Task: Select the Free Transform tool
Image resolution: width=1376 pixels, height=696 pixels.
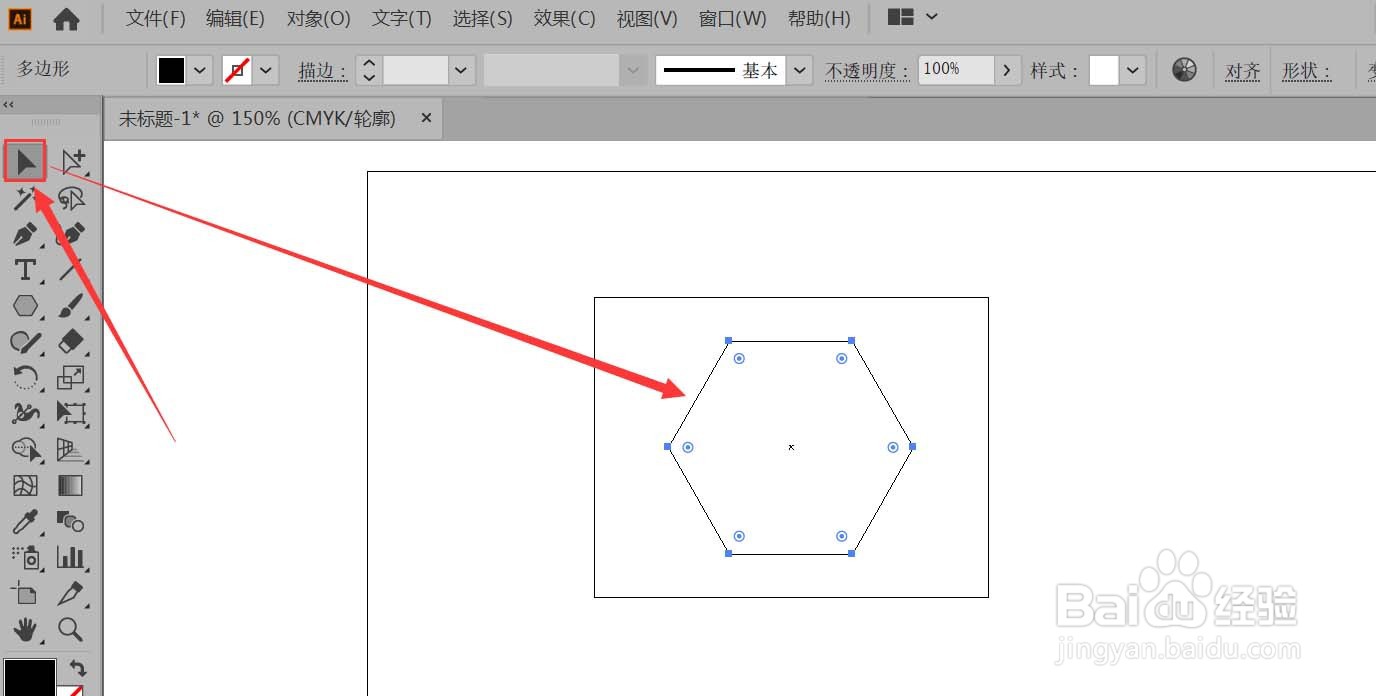Action: point(71,413)
